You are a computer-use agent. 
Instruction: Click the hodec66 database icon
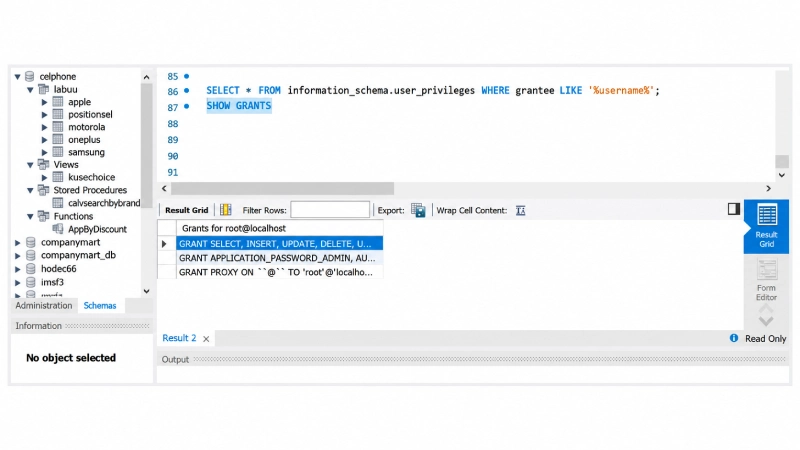pos(31,268)
